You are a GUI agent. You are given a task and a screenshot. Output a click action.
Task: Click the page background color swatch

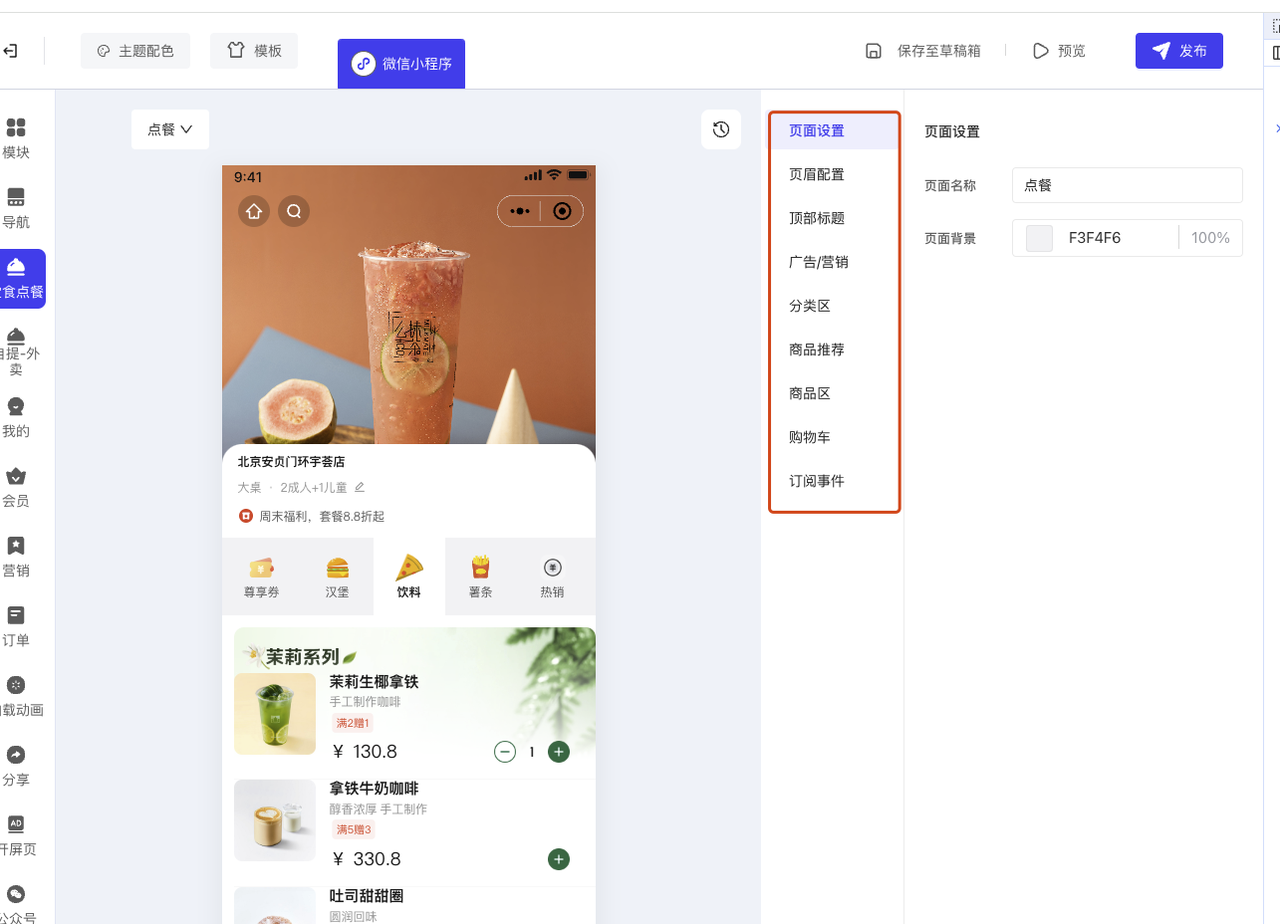[1040, 238]
